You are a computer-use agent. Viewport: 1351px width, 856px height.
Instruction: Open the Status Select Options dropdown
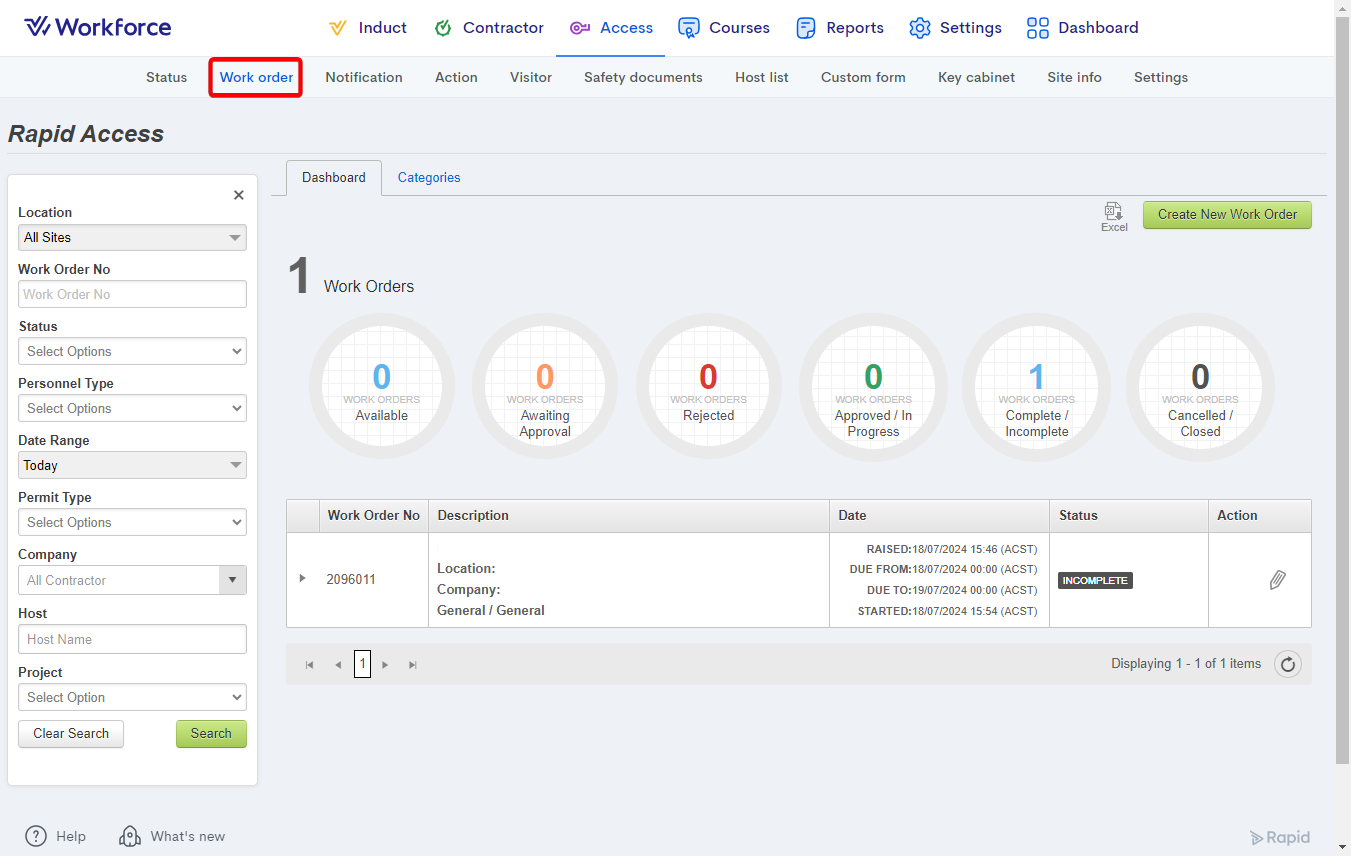[132, 351]
